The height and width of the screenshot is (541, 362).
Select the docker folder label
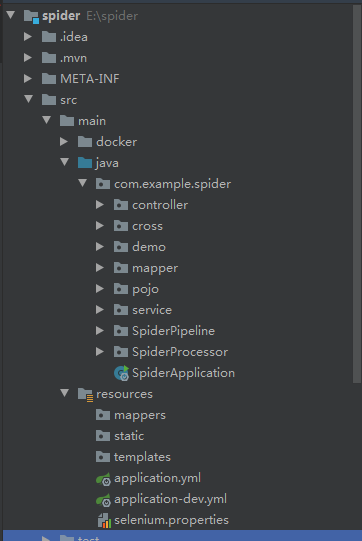(x=117, y=142)
